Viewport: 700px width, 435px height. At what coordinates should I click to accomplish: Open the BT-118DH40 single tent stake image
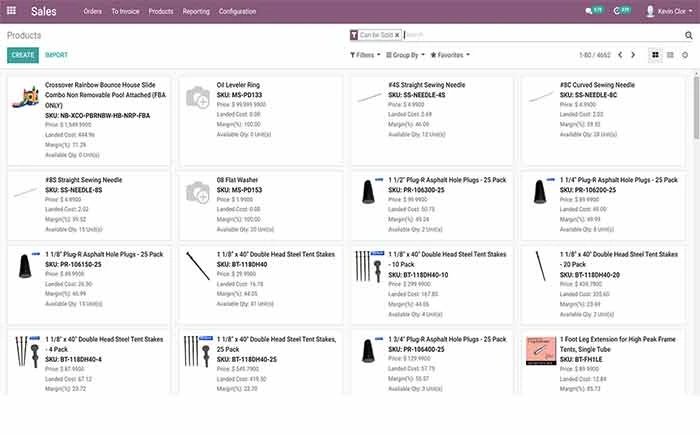[x=198, y=266]
